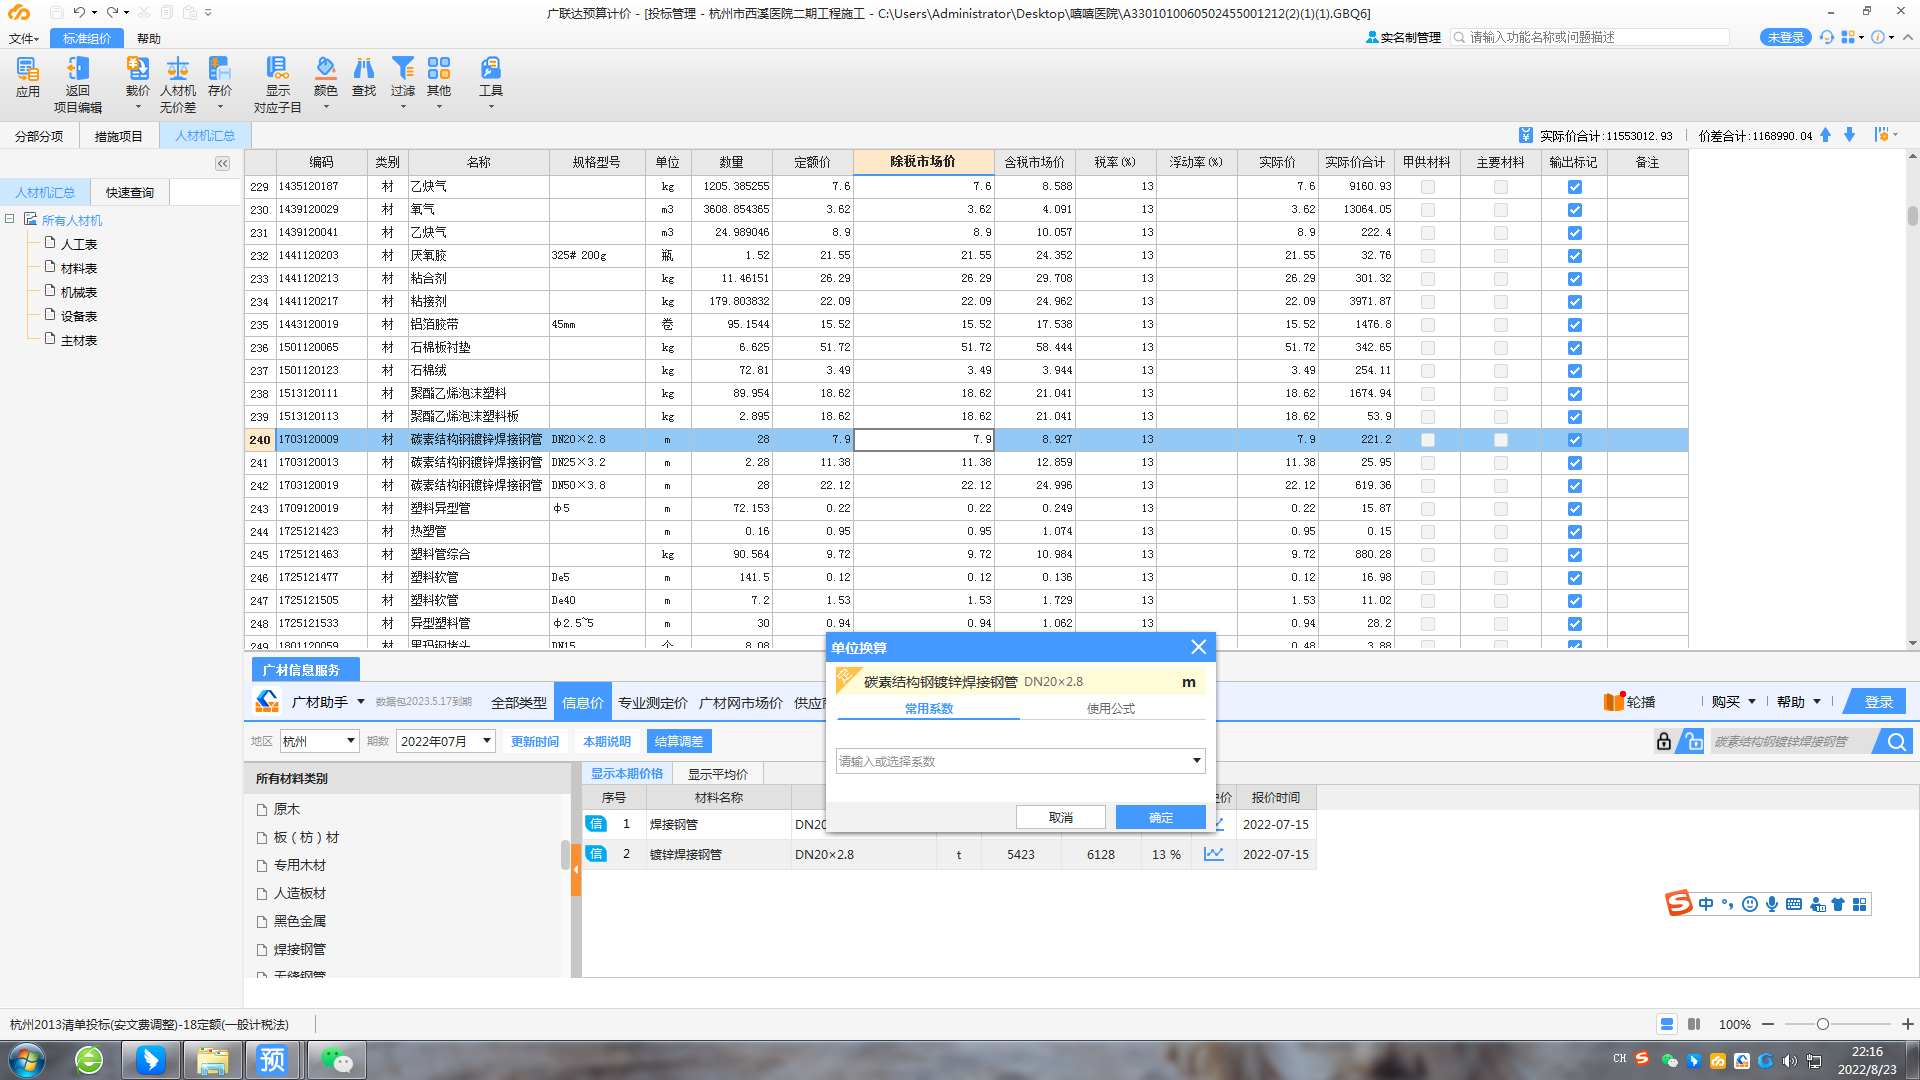Select the 专业测定价 tab
The height and width of the screenshot is (1080, 1920).
point(652,703)
